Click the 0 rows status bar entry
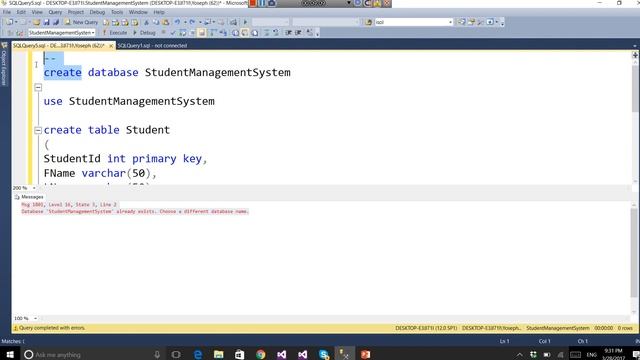 click(x=625, y=328)
